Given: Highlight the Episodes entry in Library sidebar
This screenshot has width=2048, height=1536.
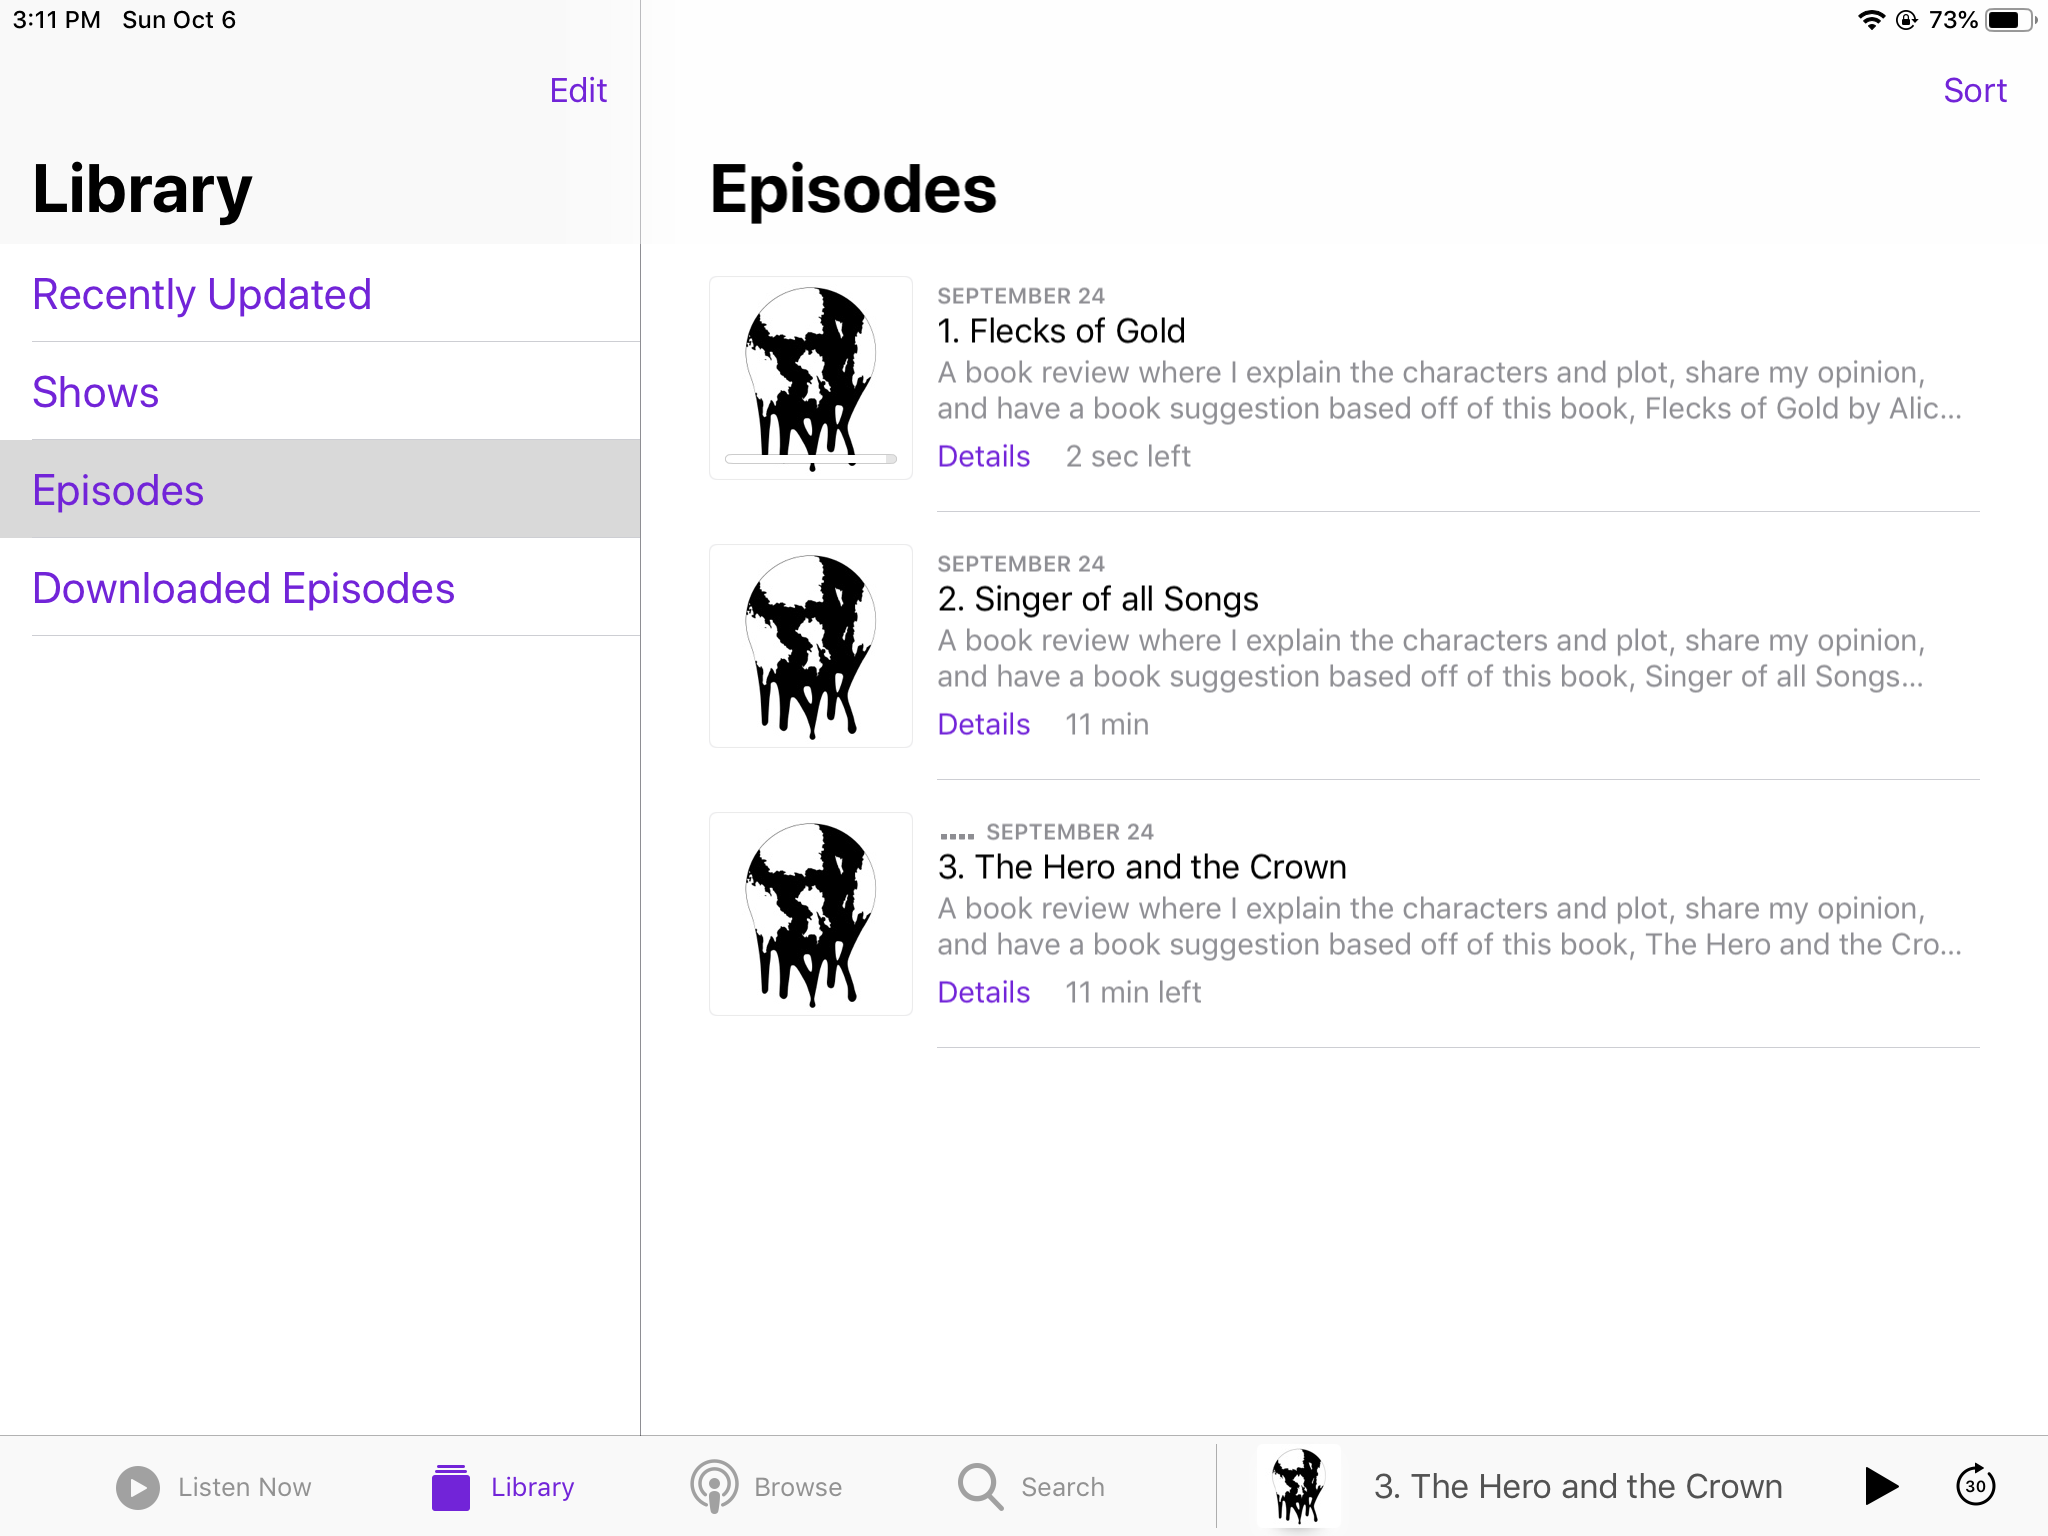Looking at the screenshot, I should 118,489.
